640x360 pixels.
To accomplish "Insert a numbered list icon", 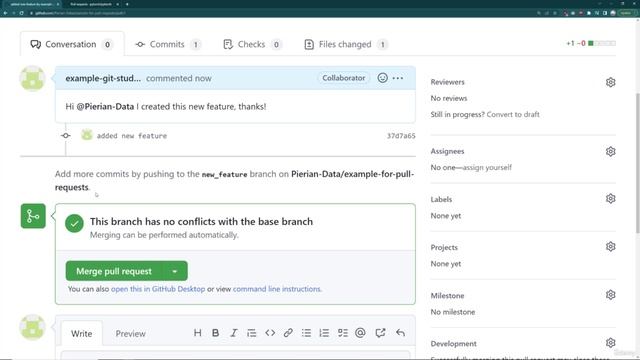I will click(324, 333).
